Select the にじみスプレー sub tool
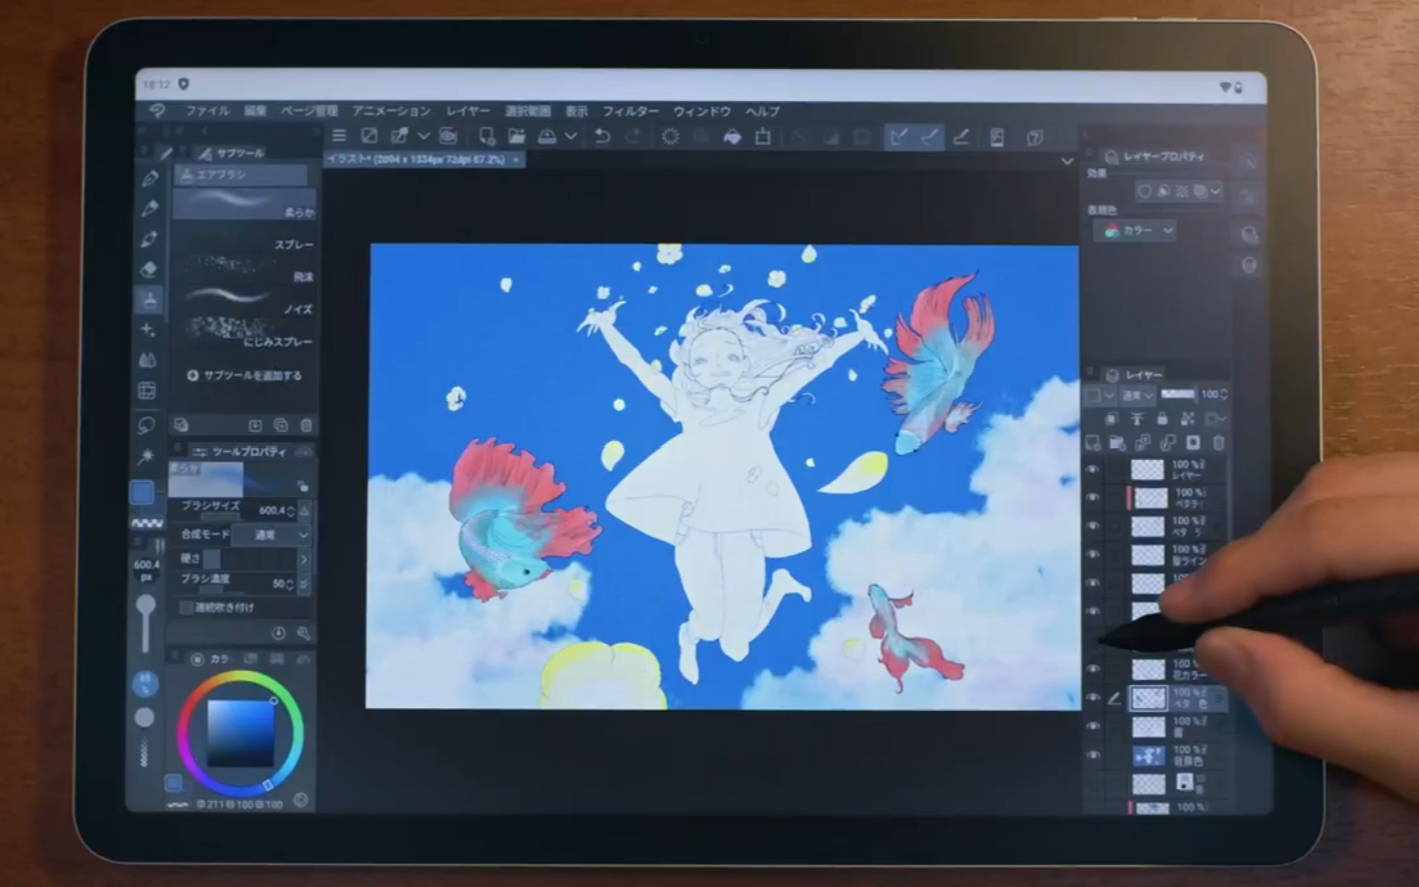Viewport: 1419px width, 887px height. point(245,332)
